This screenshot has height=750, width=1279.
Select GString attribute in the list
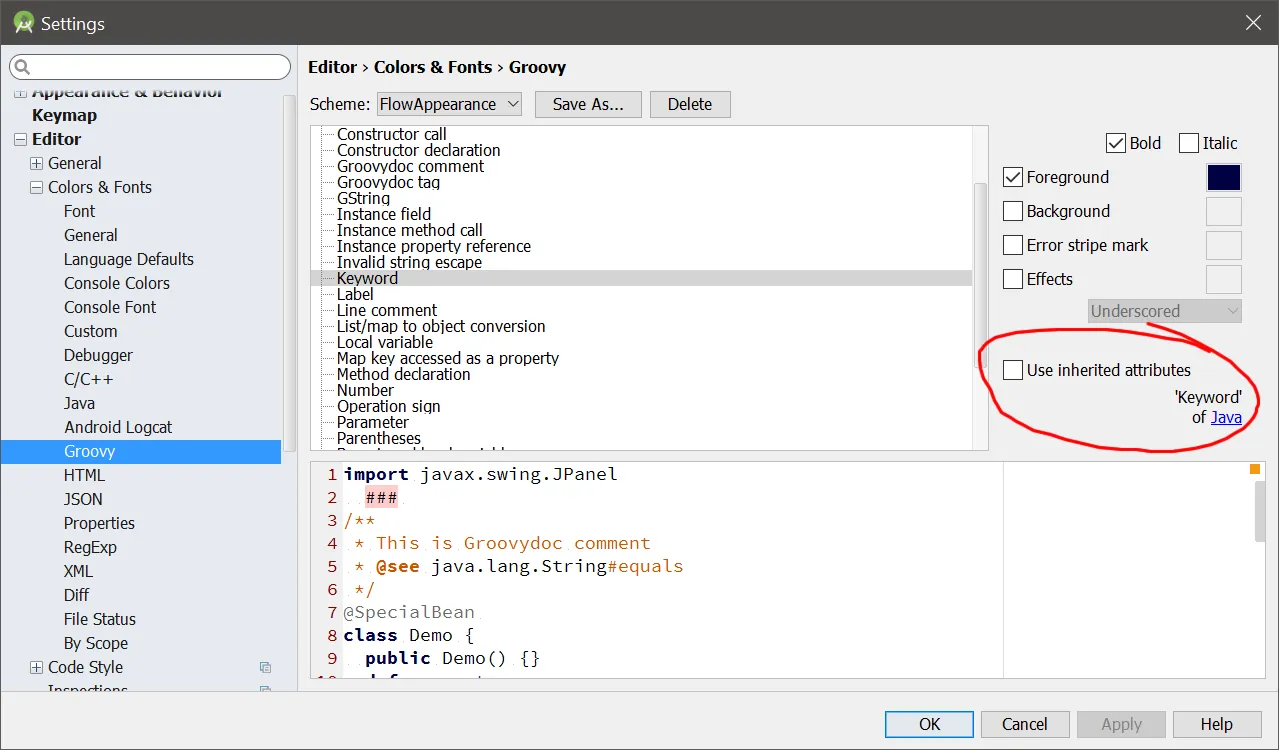click(x=363, y=198)
